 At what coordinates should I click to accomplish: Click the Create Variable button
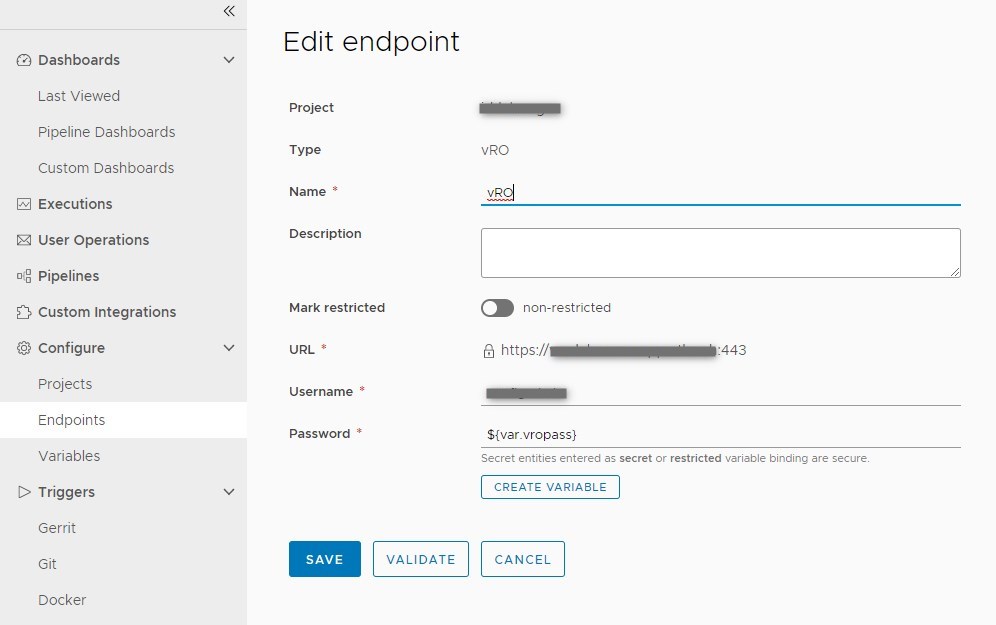point(550,487)
